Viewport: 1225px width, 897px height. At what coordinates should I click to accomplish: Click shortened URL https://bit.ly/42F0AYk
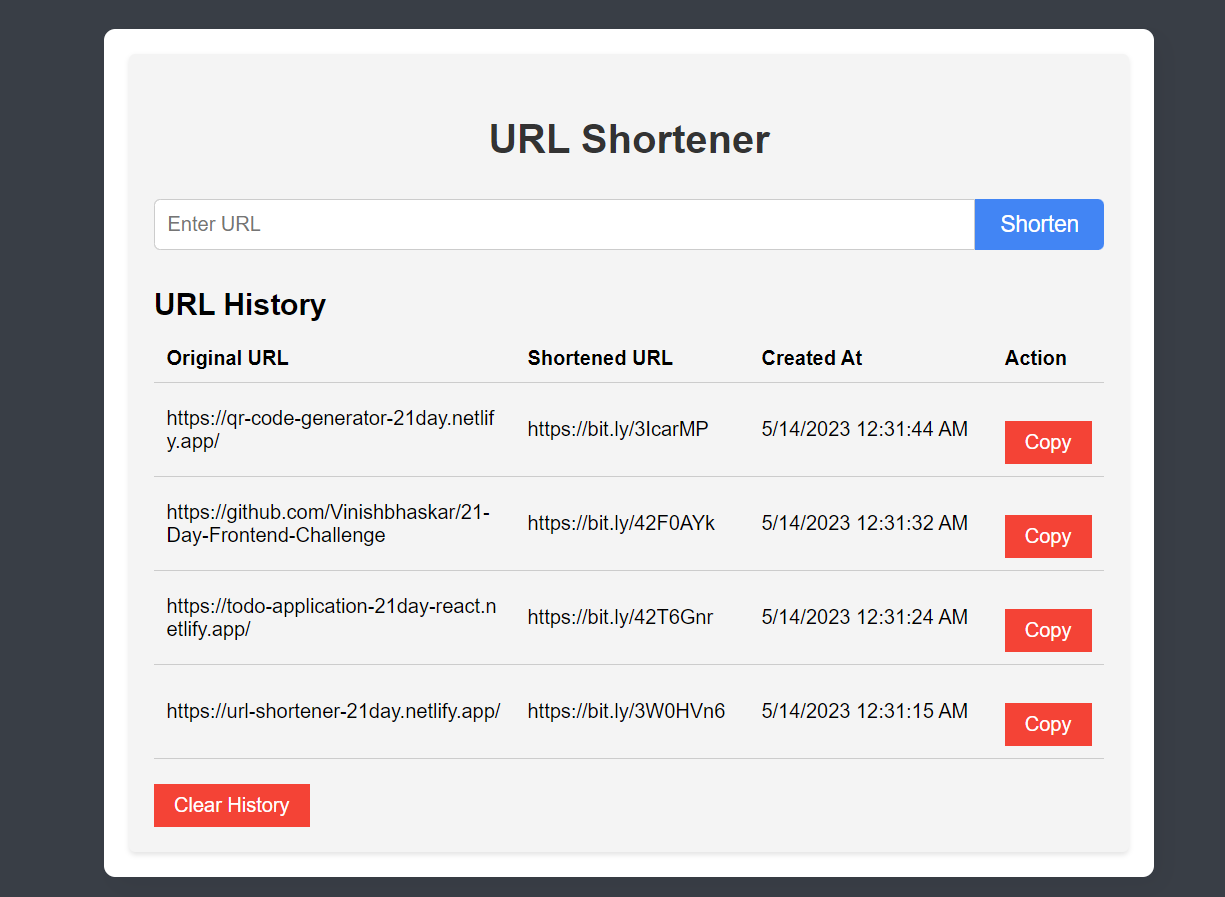[621, 523]
